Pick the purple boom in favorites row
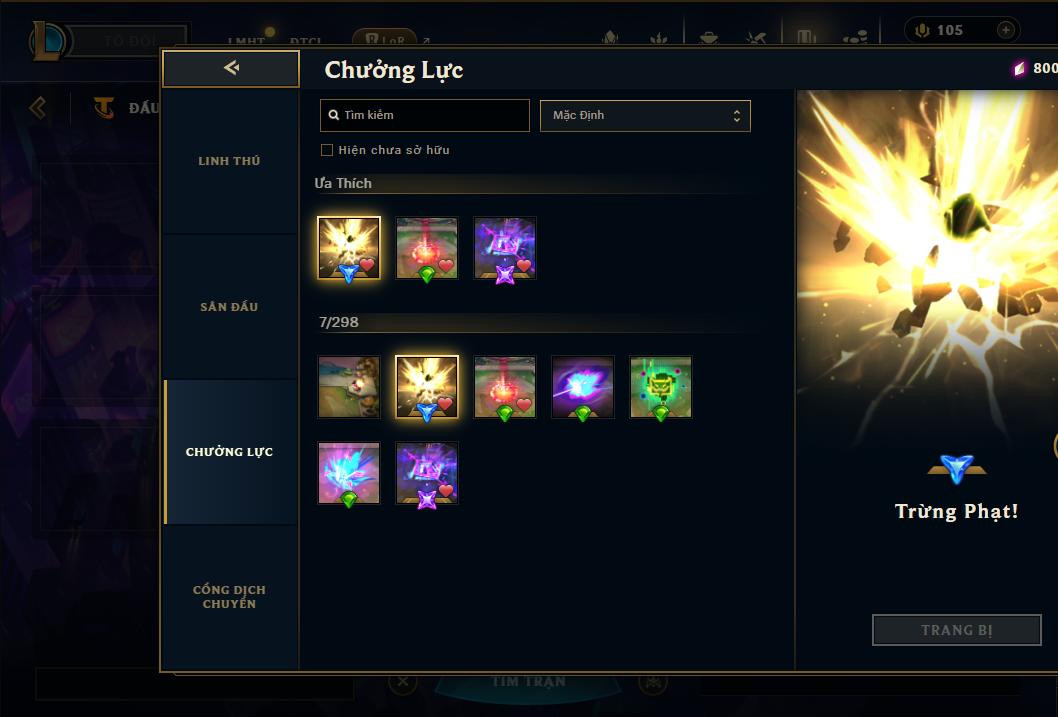 [x=505, y=248]
